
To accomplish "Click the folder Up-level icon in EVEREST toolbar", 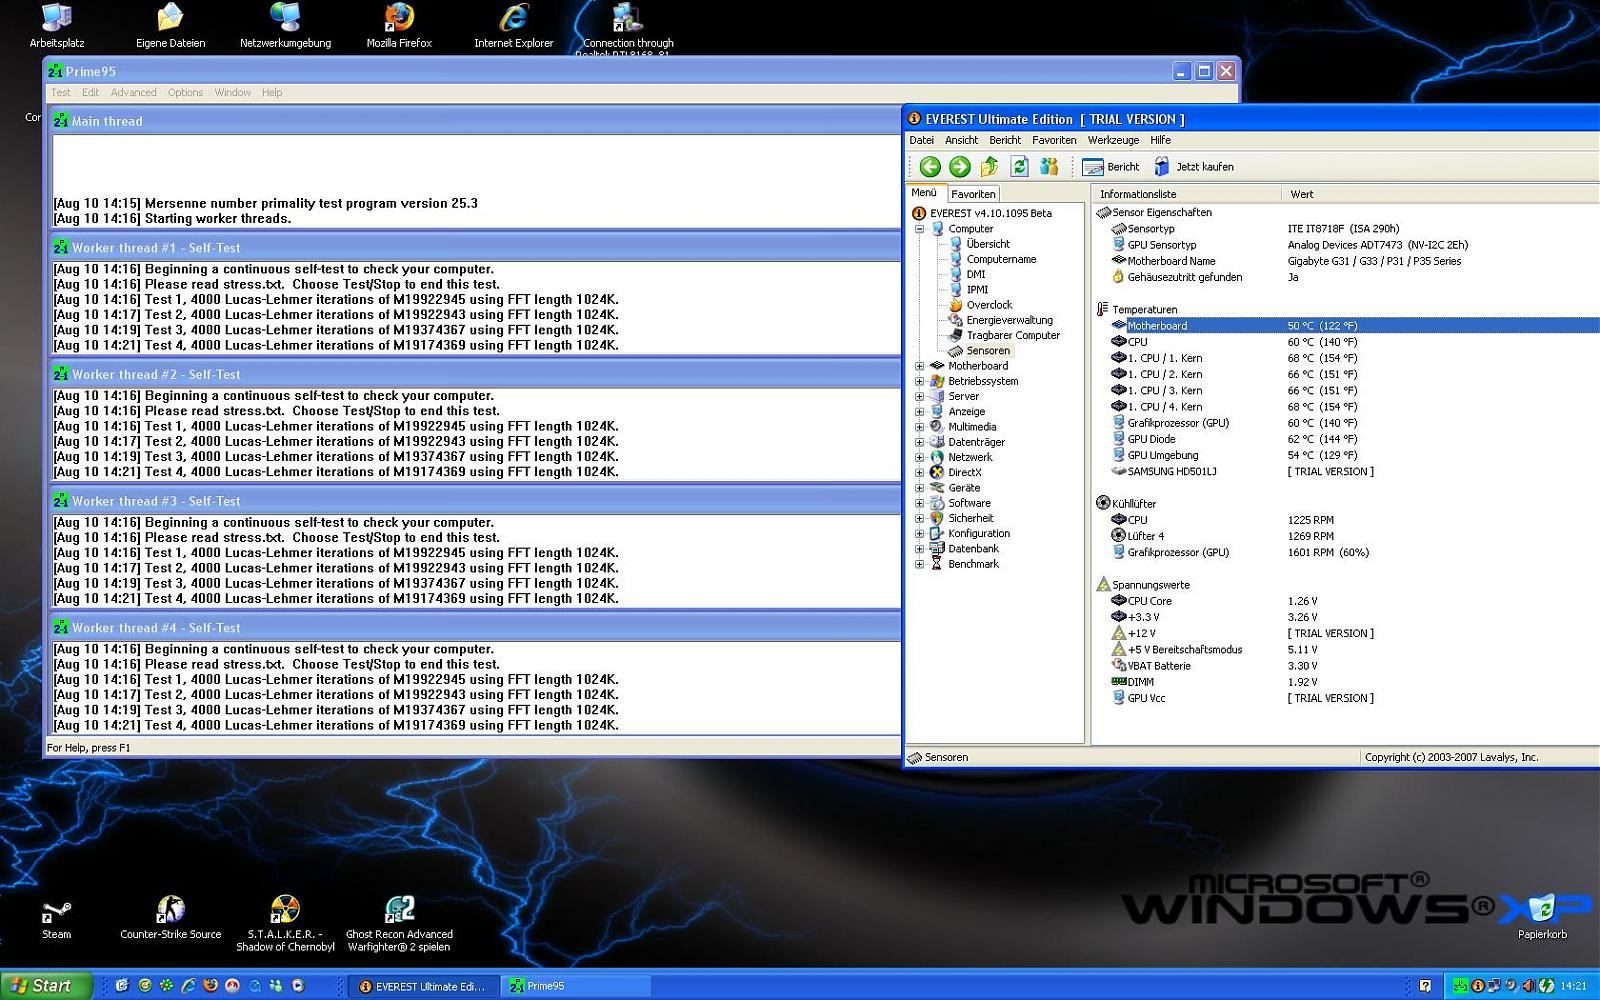I will click(x=989, y=167).
